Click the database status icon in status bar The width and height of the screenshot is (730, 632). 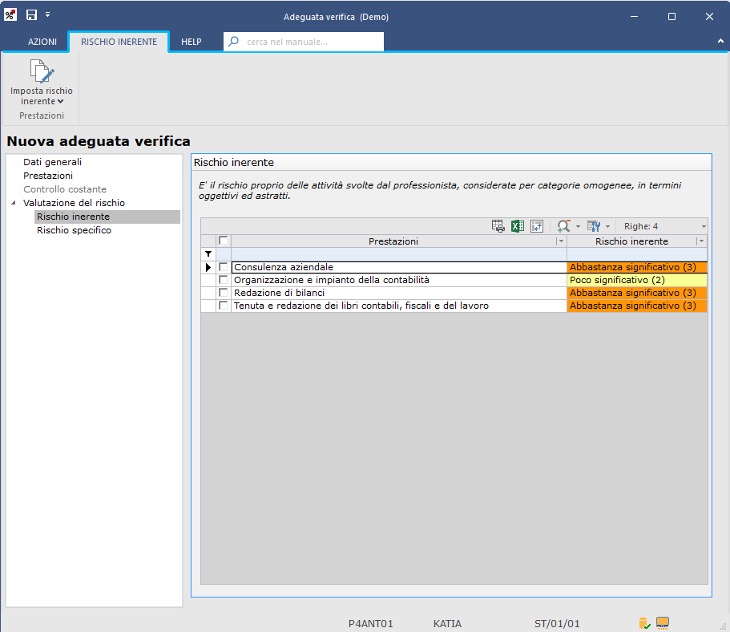coord(645,623)
